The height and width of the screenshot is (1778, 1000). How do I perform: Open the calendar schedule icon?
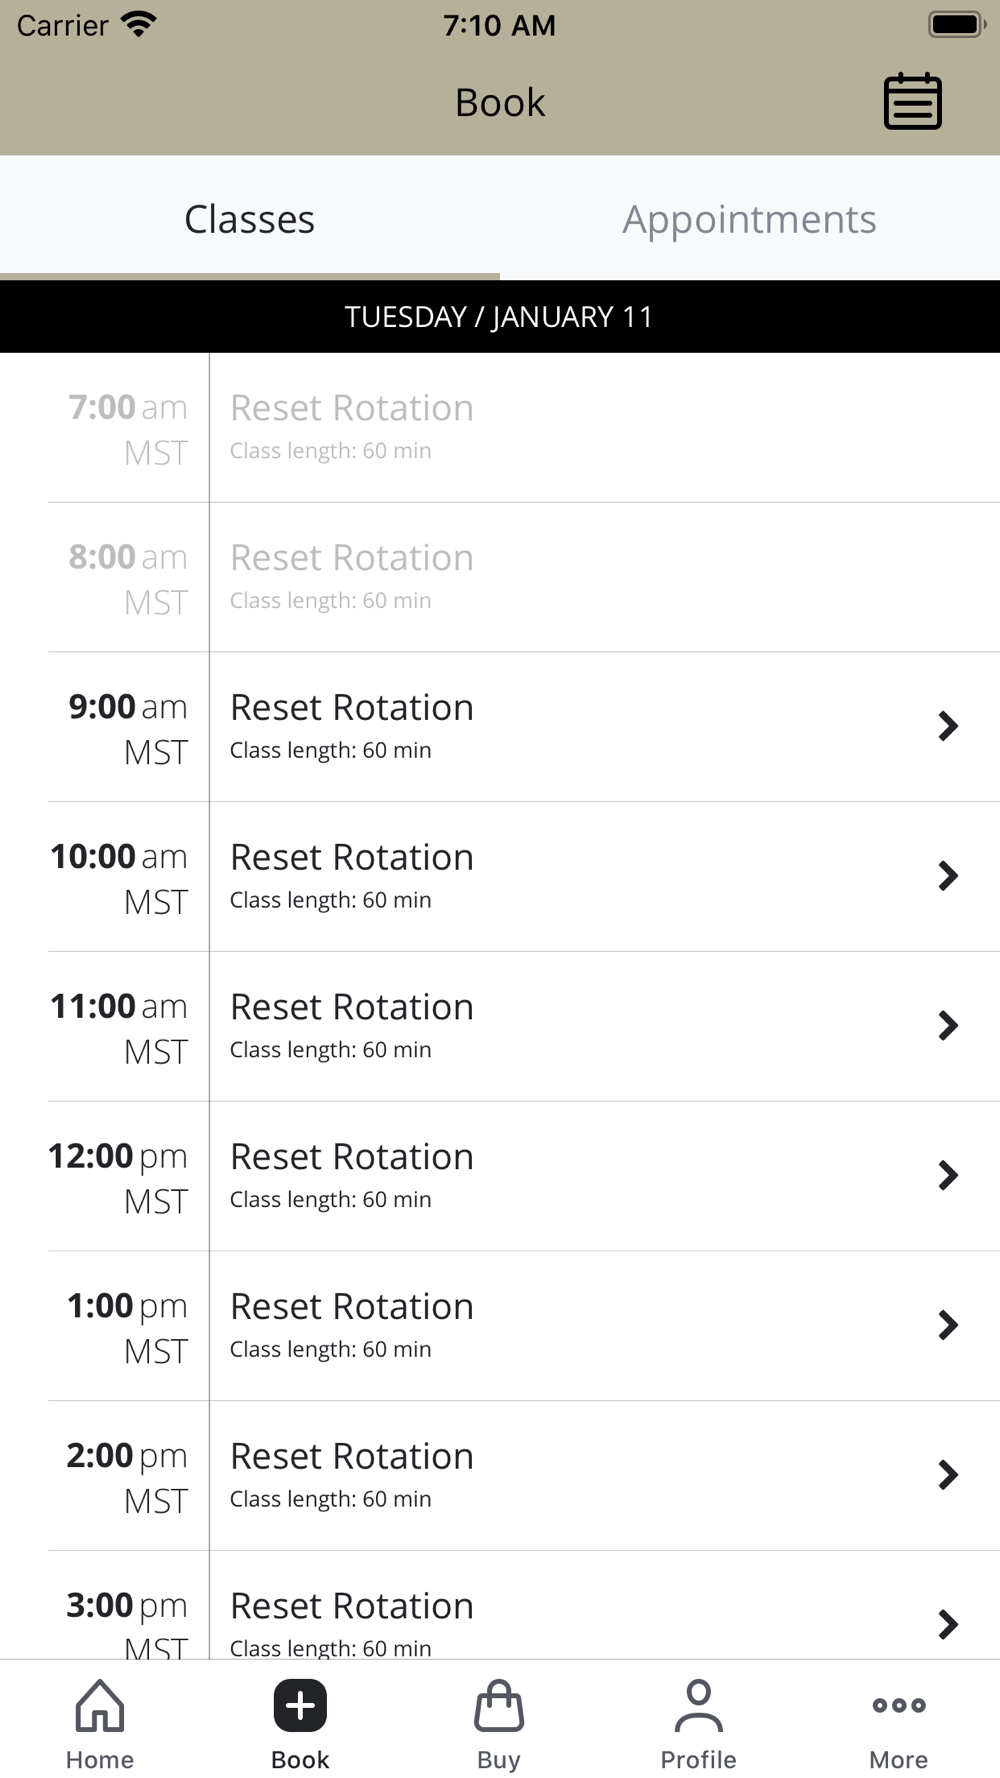pyautogui.click(x=912, y=101)
